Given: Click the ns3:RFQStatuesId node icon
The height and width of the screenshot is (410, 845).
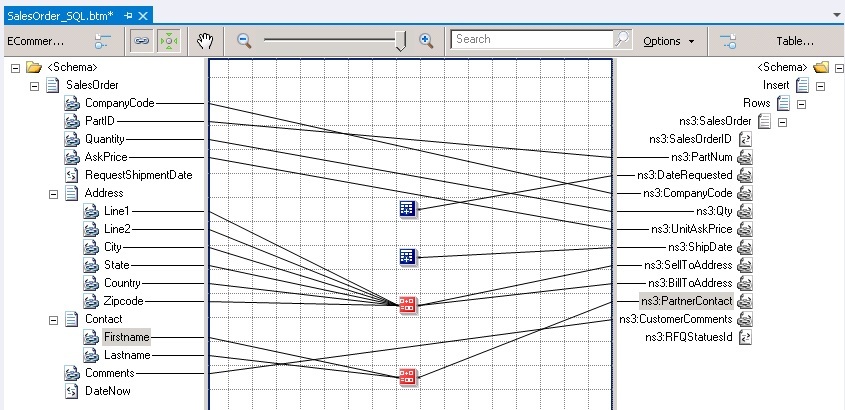Looking at the screenshot, I should pyautogui.click(x=746, y=337).
